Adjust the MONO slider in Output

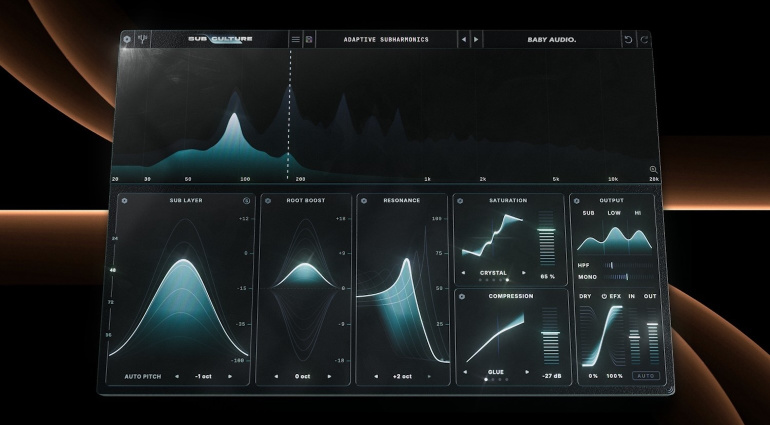(x=629, y=277)
